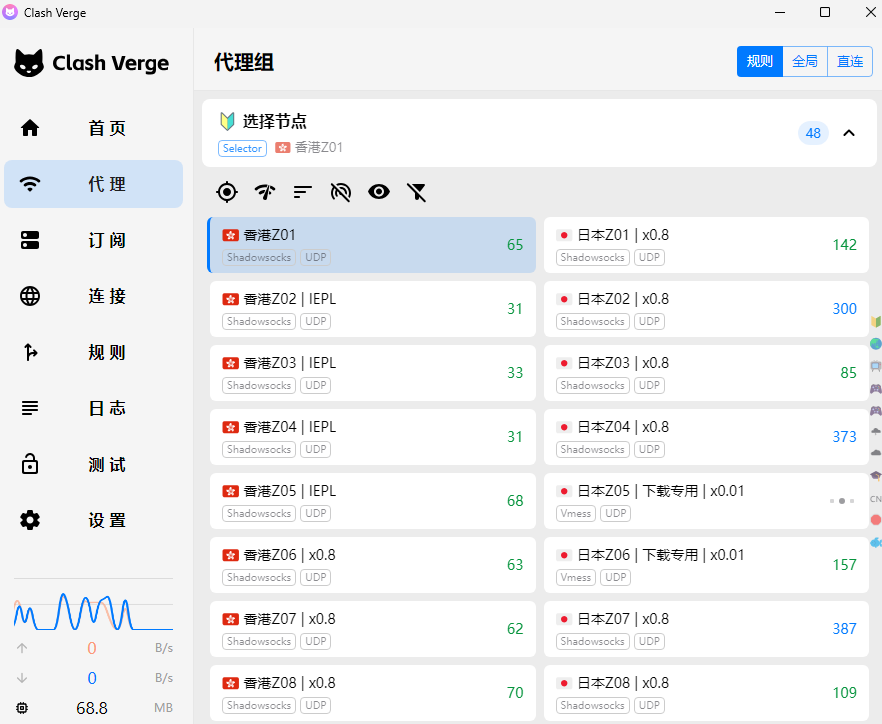Image resolution: width=882 pixels, height=724 pixels.
Task: Click the disabled filter icon
Action: pos(416,191)
